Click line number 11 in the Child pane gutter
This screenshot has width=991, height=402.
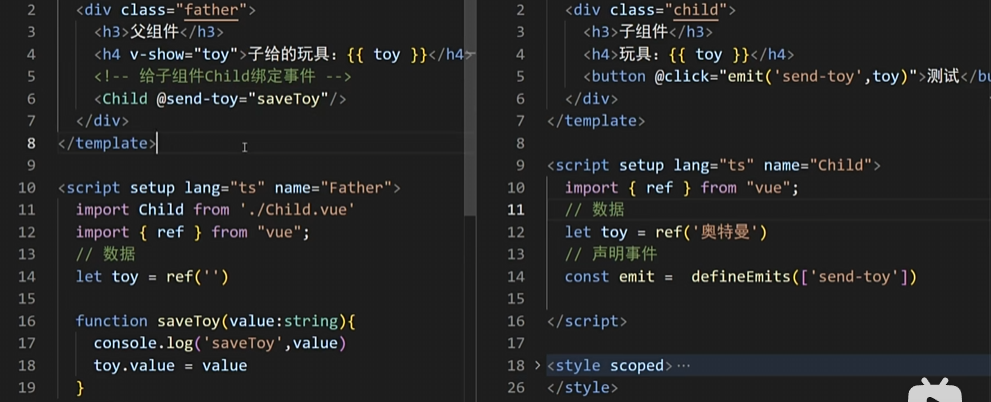tap(516, 210)
